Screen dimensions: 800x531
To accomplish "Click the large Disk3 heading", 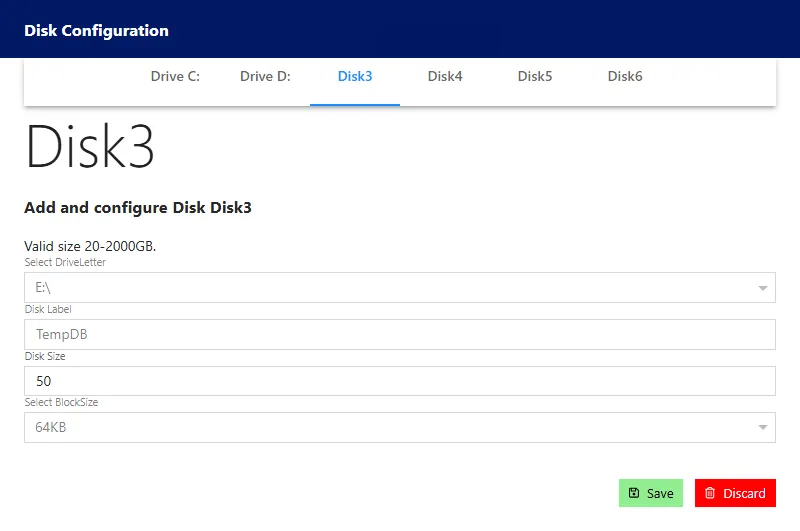I will tap(90, 147).
